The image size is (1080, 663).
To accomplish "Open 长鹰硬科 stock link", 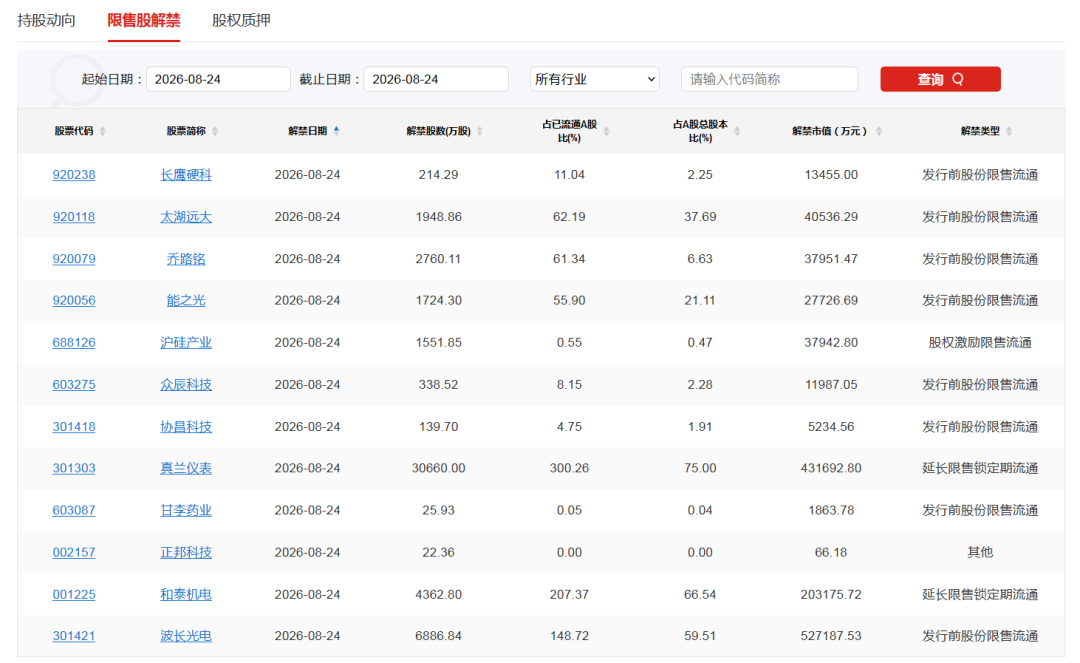I will (x=186, y=175).
